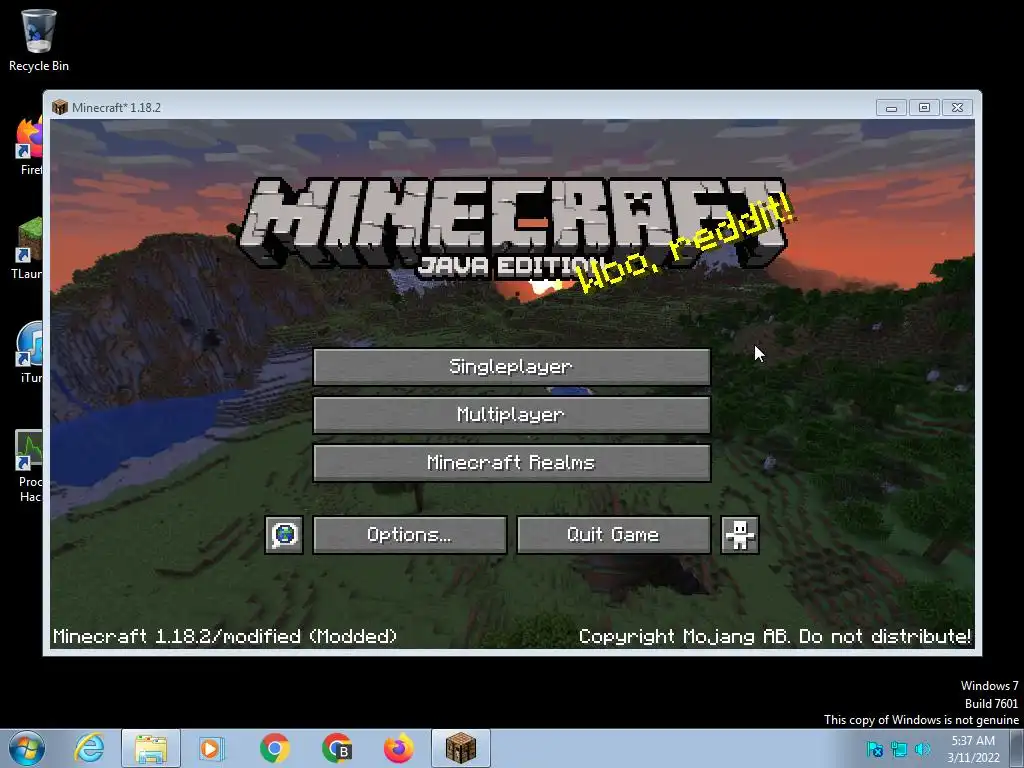This screenshot has width=1024, height=768.
Task: Open the language selection globe icon
Action: coord(284,535)
